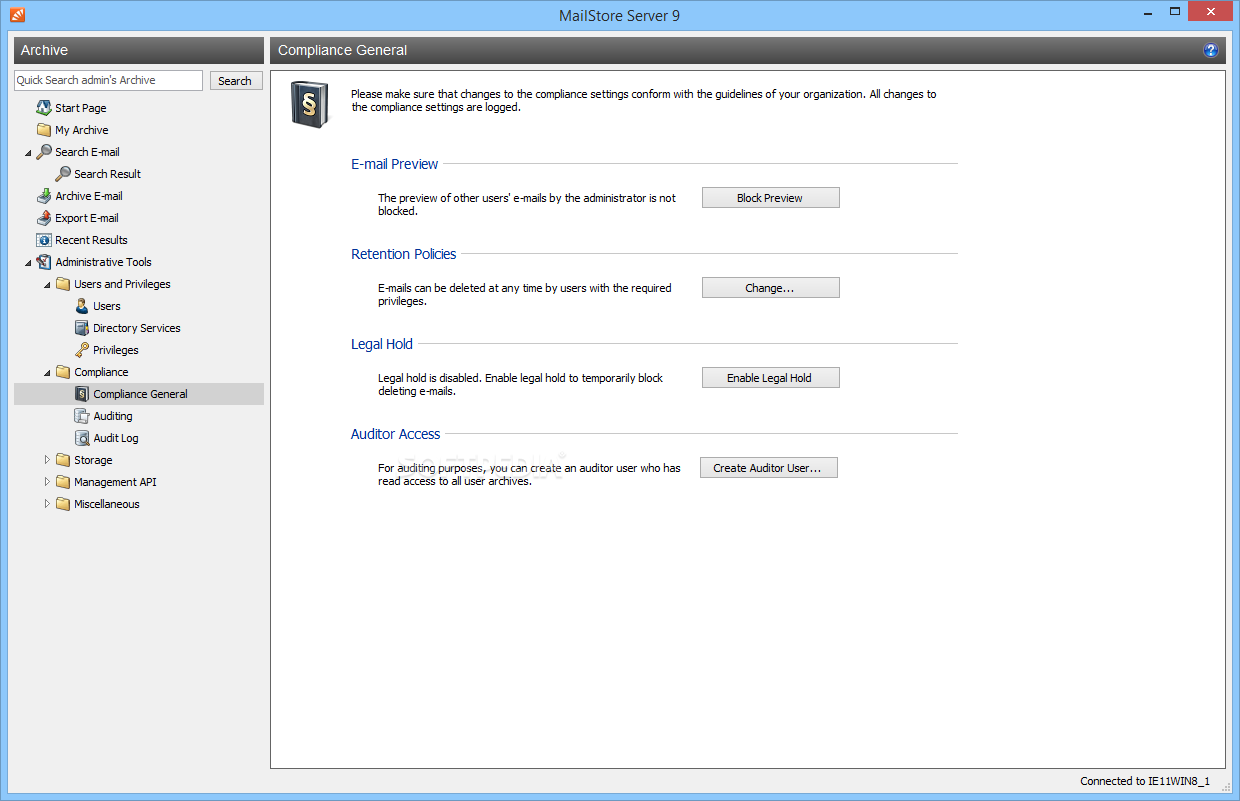Click the Search button

click(235, 81)
